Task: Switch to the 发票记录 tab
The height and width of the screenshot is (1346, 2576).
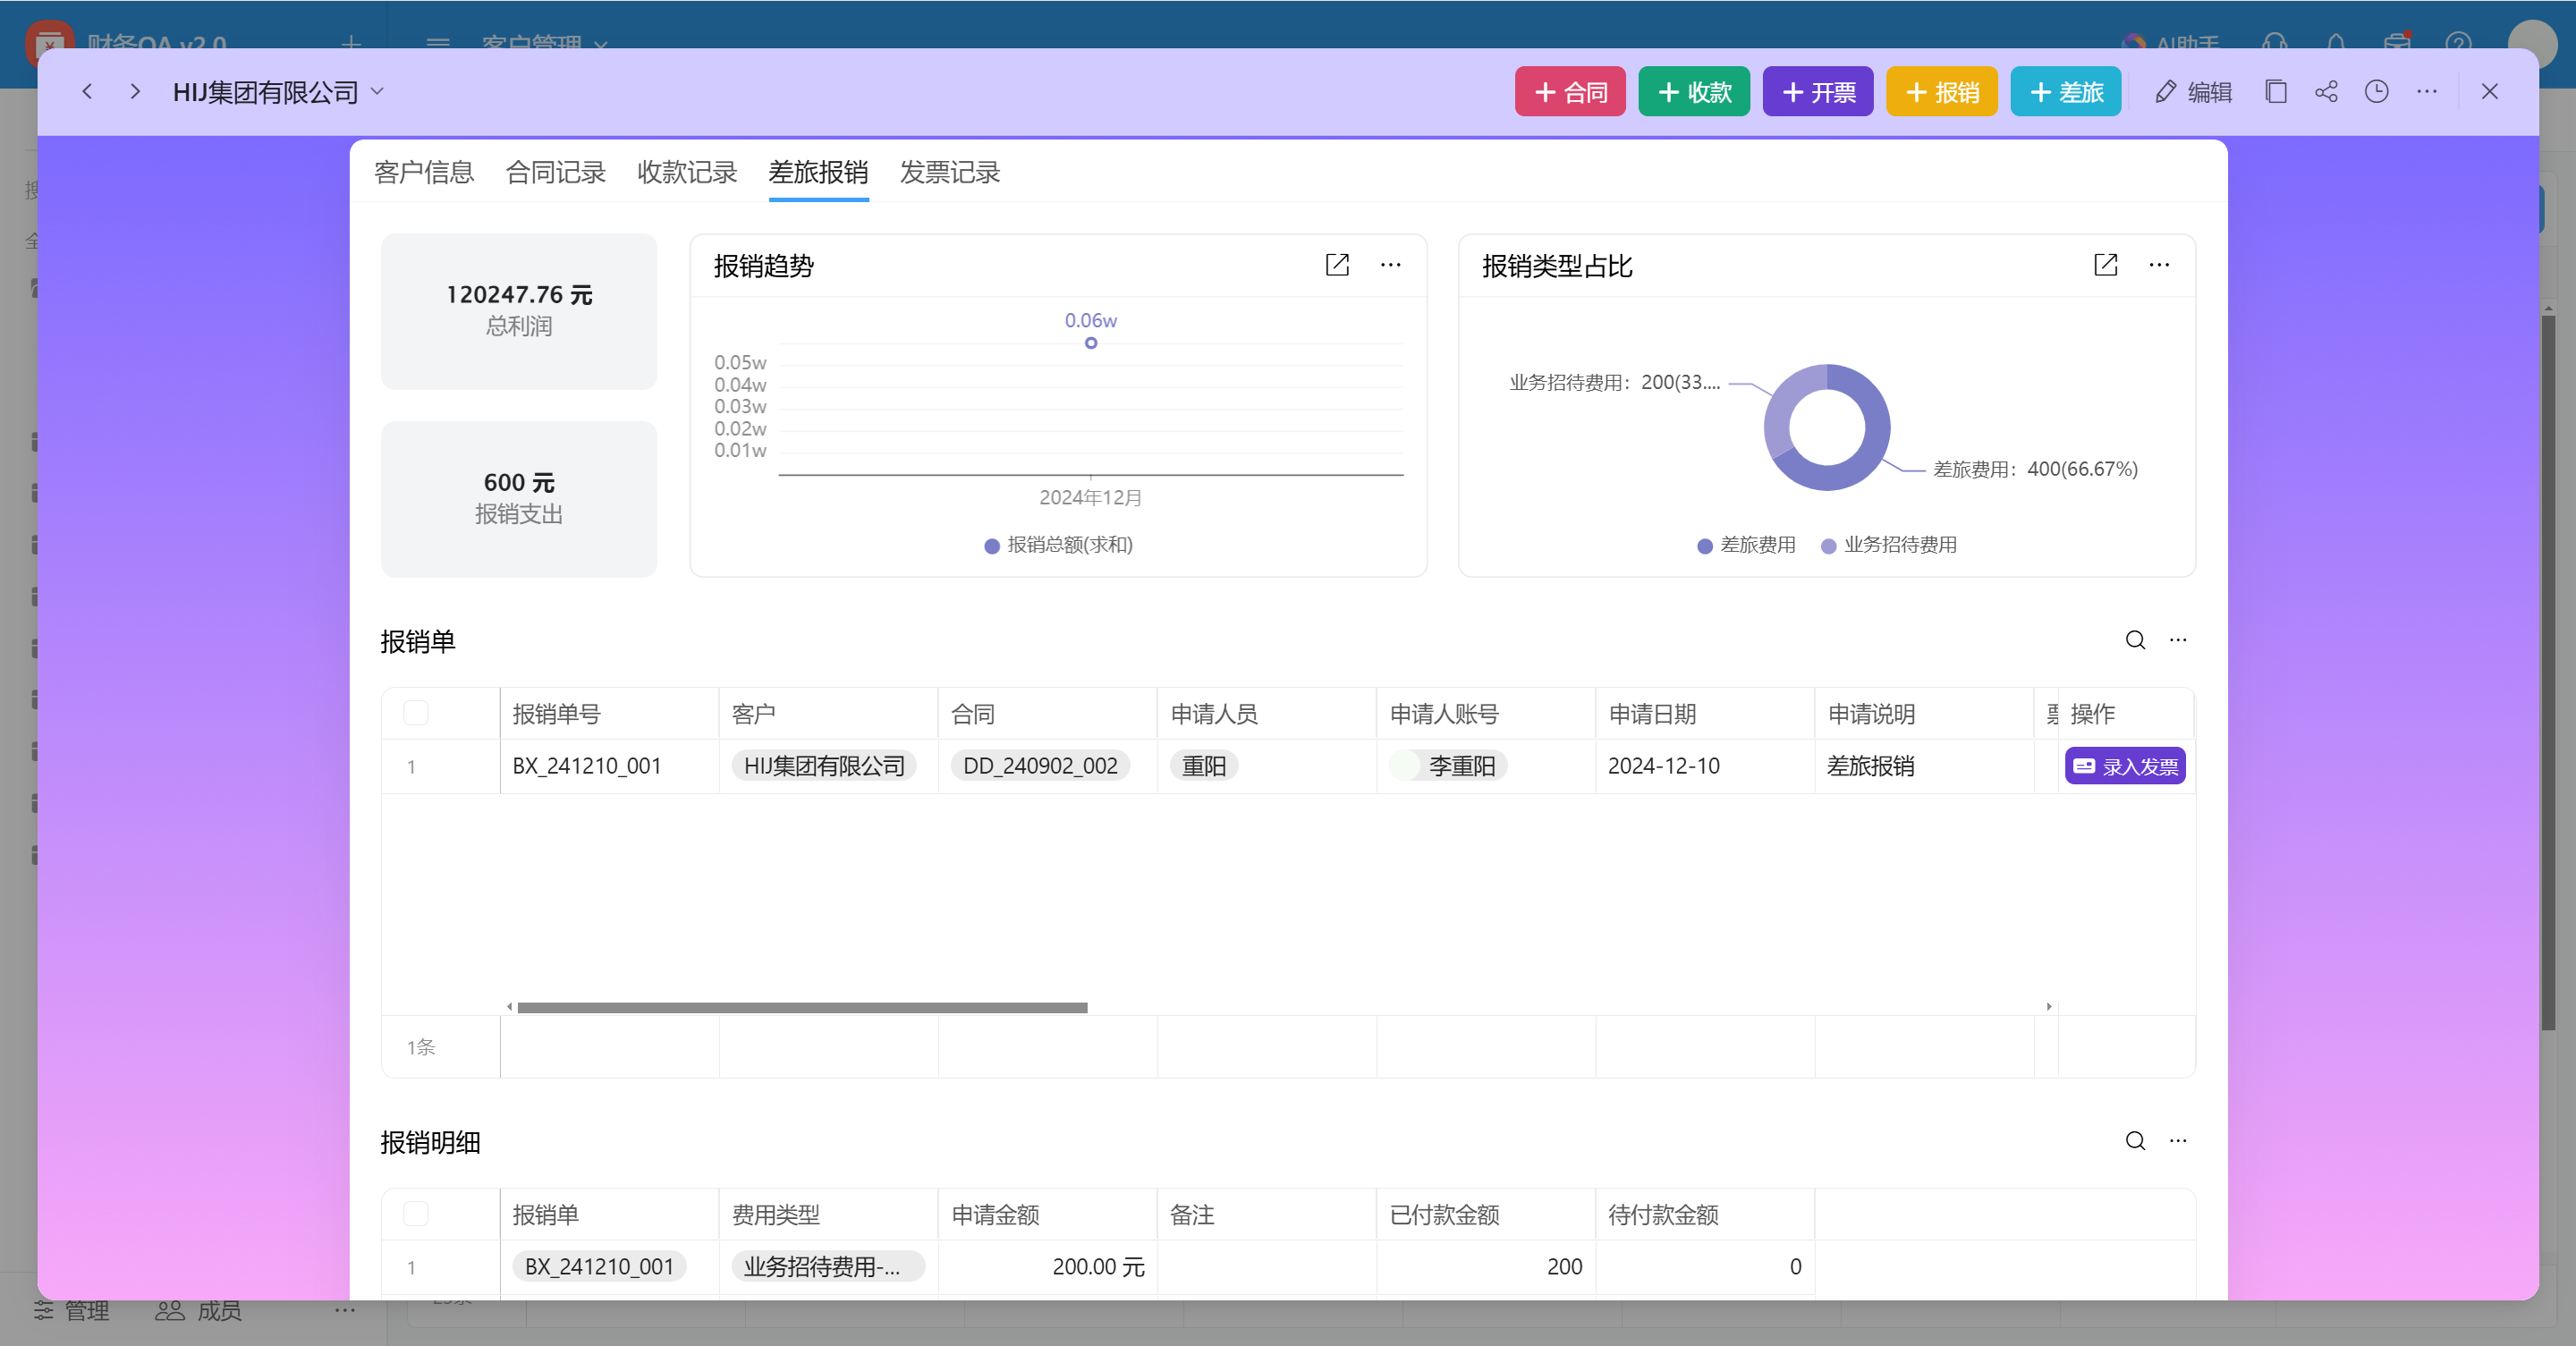Action: (950, 172)
